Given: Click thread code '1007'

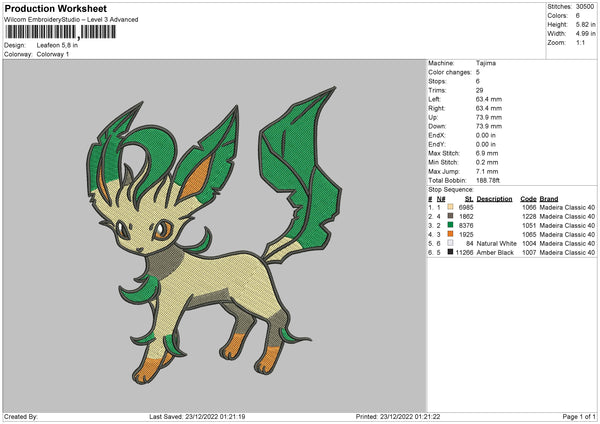Looking at the screenshot, I should 529,253.
